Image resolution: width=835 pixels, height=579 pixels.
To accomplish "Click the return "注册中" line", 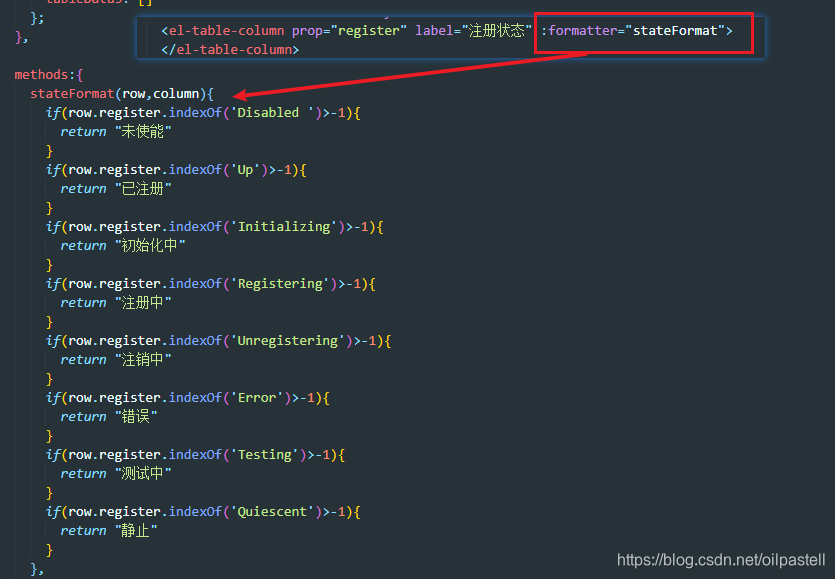I will (116, 303).
